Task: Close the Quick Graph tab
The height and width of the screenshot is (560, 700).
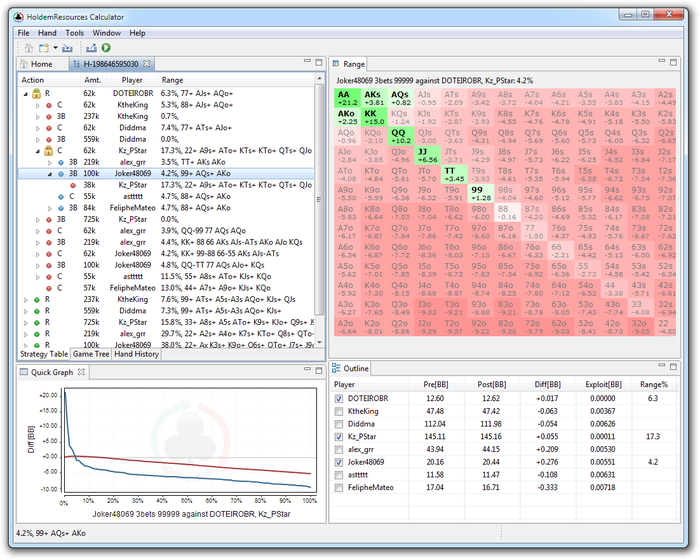Action: pos(81,372)
